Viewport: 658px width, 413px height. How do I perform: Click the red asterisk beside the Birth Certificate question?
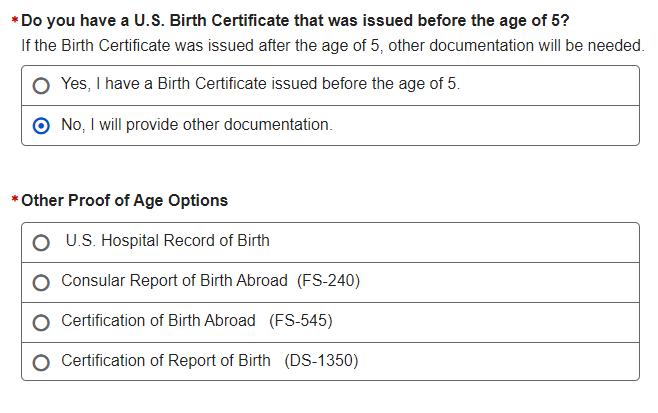click(14, 21)
